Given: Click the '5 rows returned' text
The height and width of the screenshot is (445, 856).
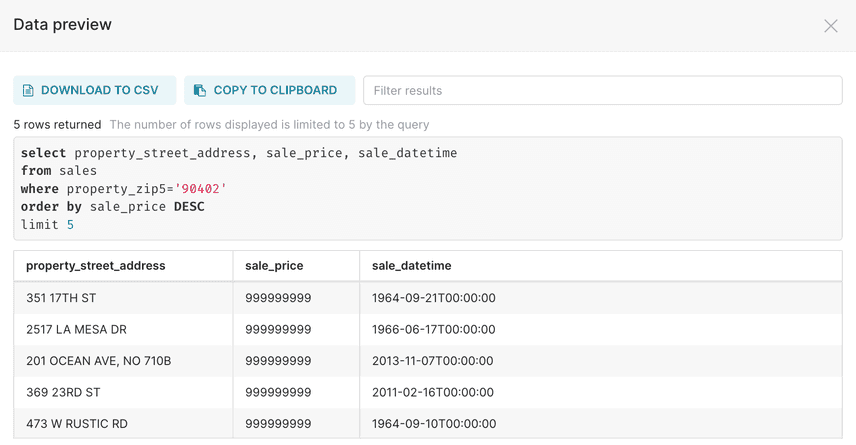Looking at the screenshot, I should click(x=57, y=124).
